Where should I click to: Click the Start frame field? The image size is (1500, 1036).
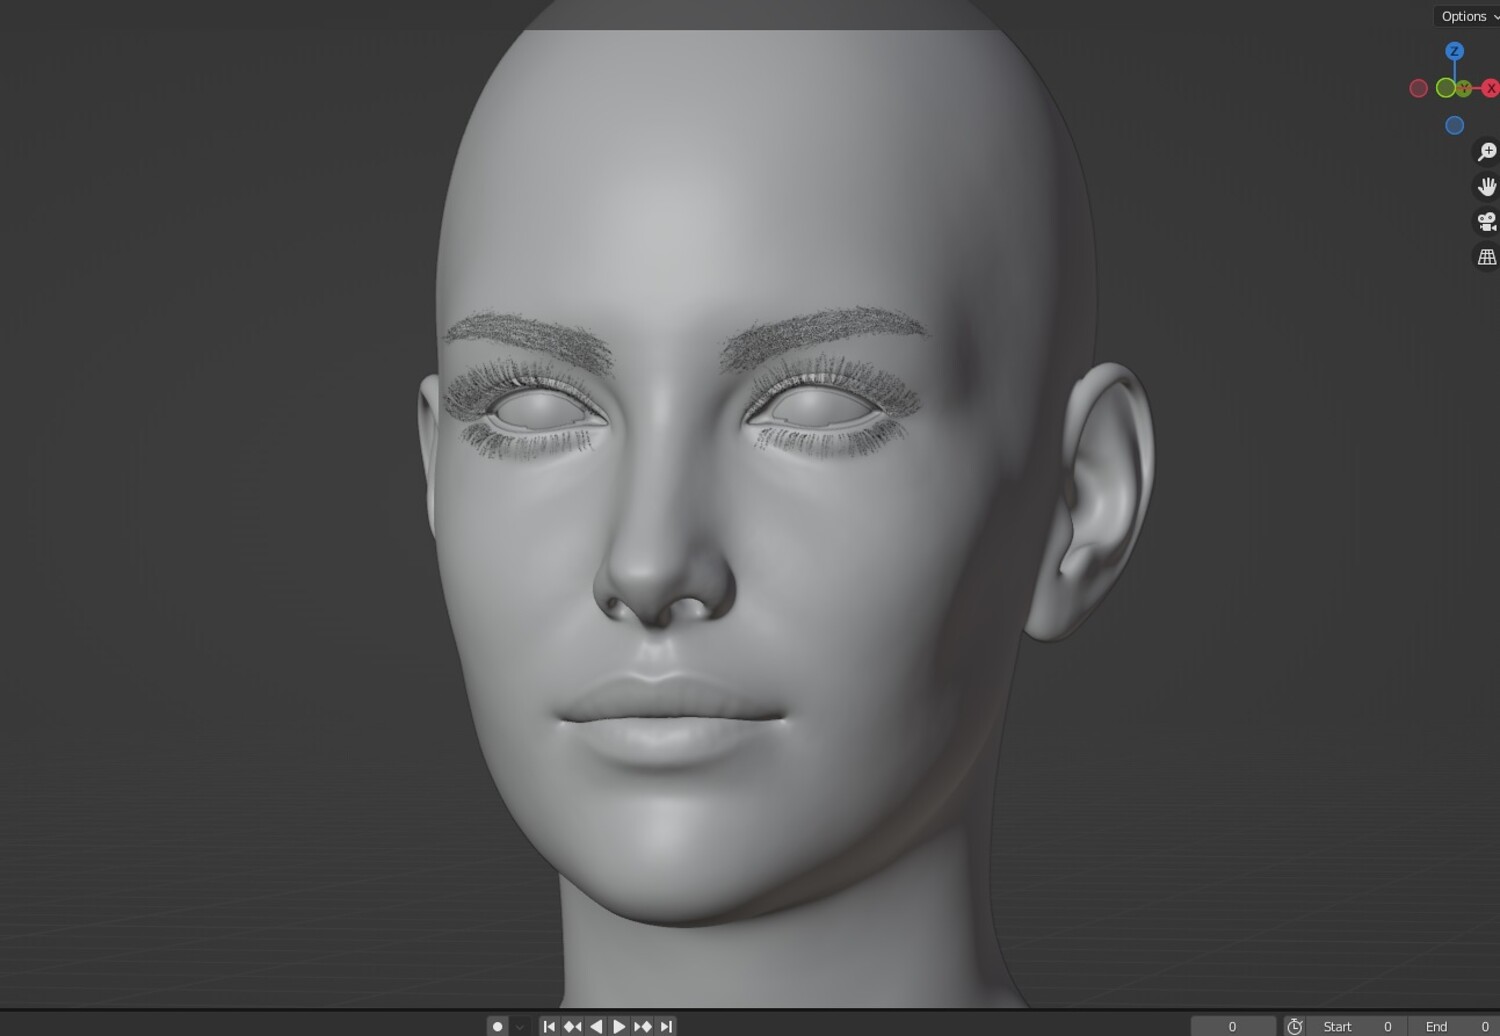coord(1357,1026)
